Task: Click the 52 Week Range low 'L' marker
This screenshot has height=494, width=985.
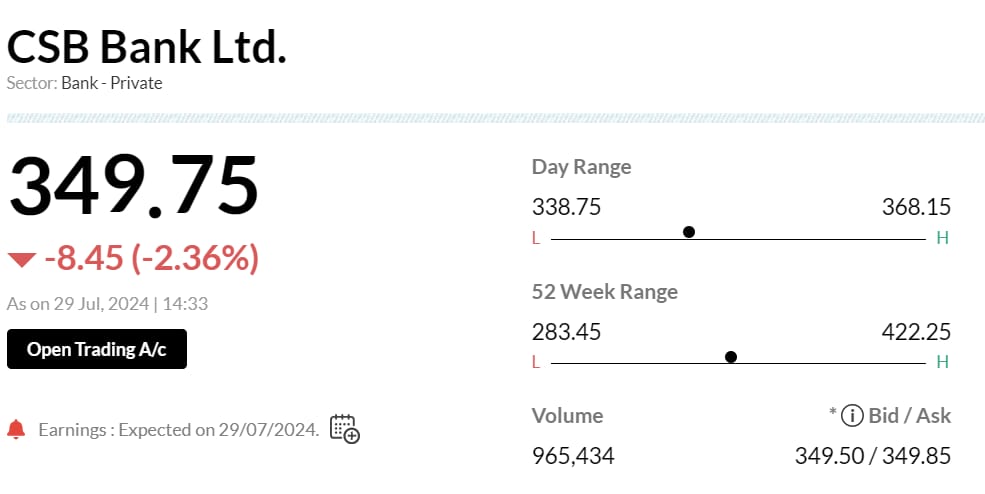Action: (x=536, y=362)
